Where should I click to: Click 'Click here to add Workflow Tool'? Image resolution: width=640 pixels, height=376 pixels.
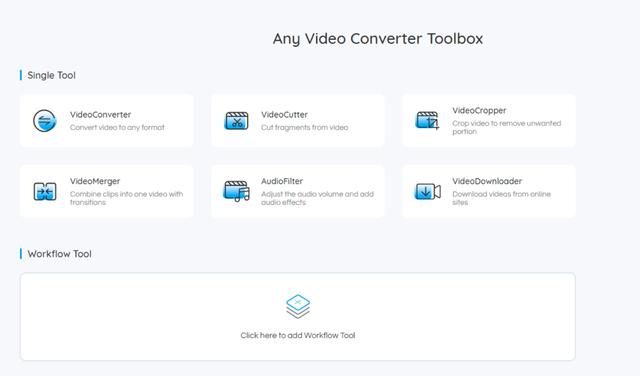298,336
